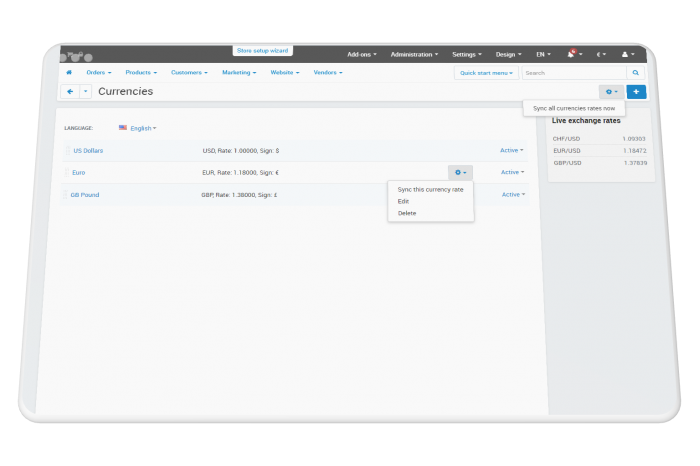Click the GBP/USD exchange rate row
Screen dimensions: 700x466
pos(600,163)
